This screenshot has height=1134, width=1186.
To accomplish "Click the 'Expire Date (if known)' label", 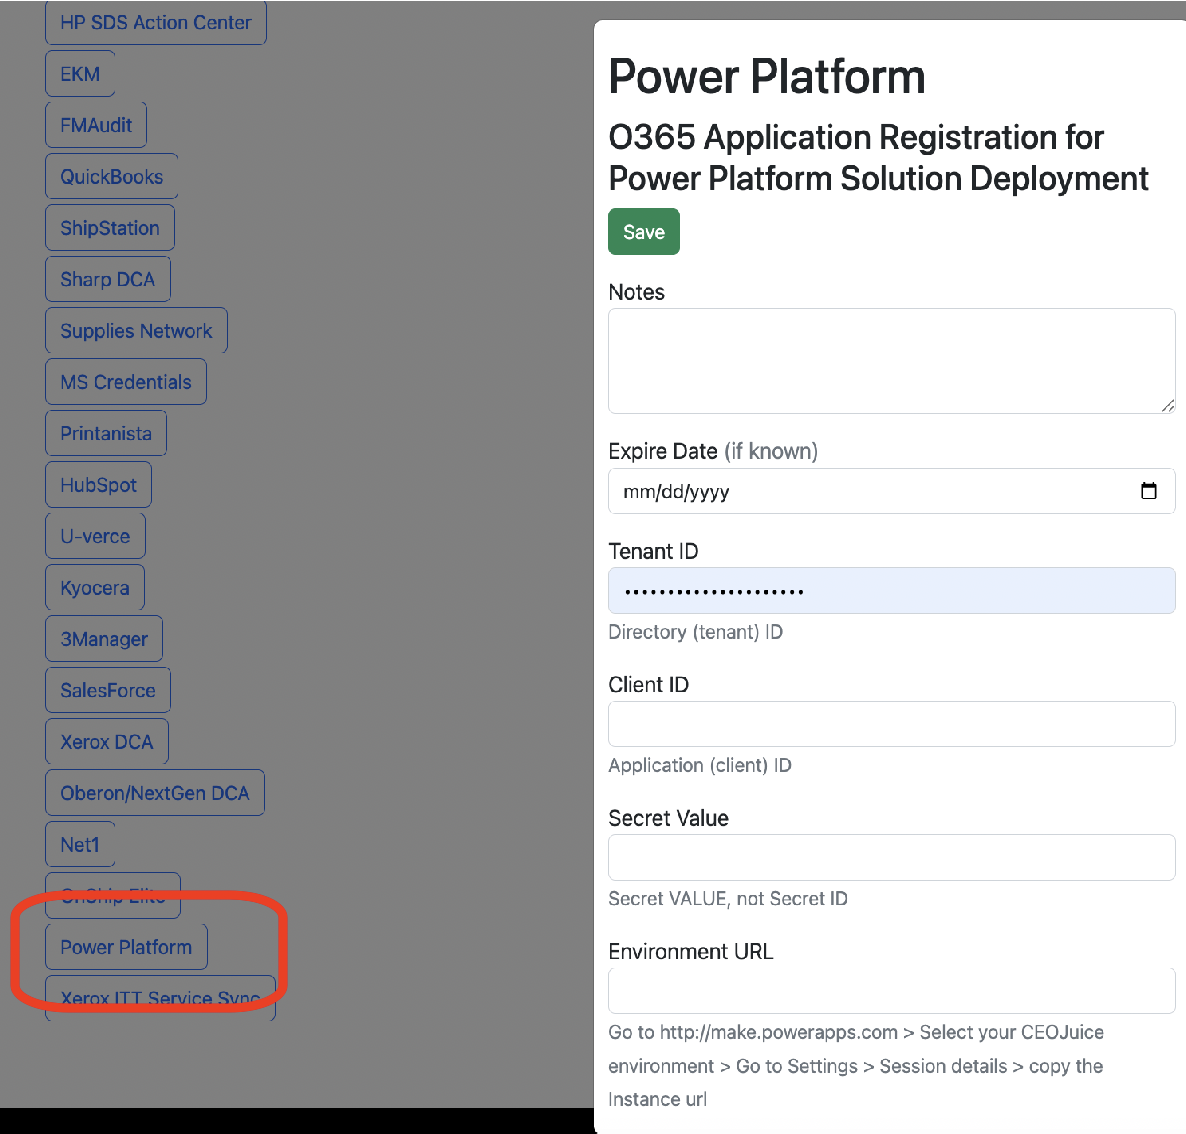I will 713,452.
